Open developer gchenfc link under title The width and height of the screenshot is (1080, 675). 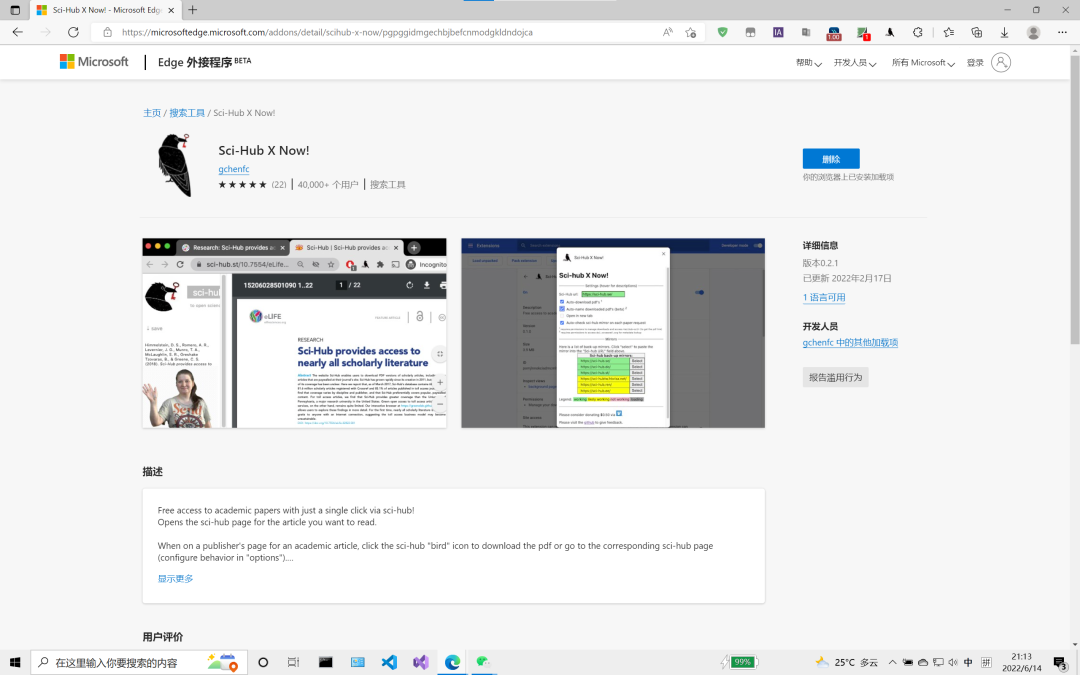[233, 169]
